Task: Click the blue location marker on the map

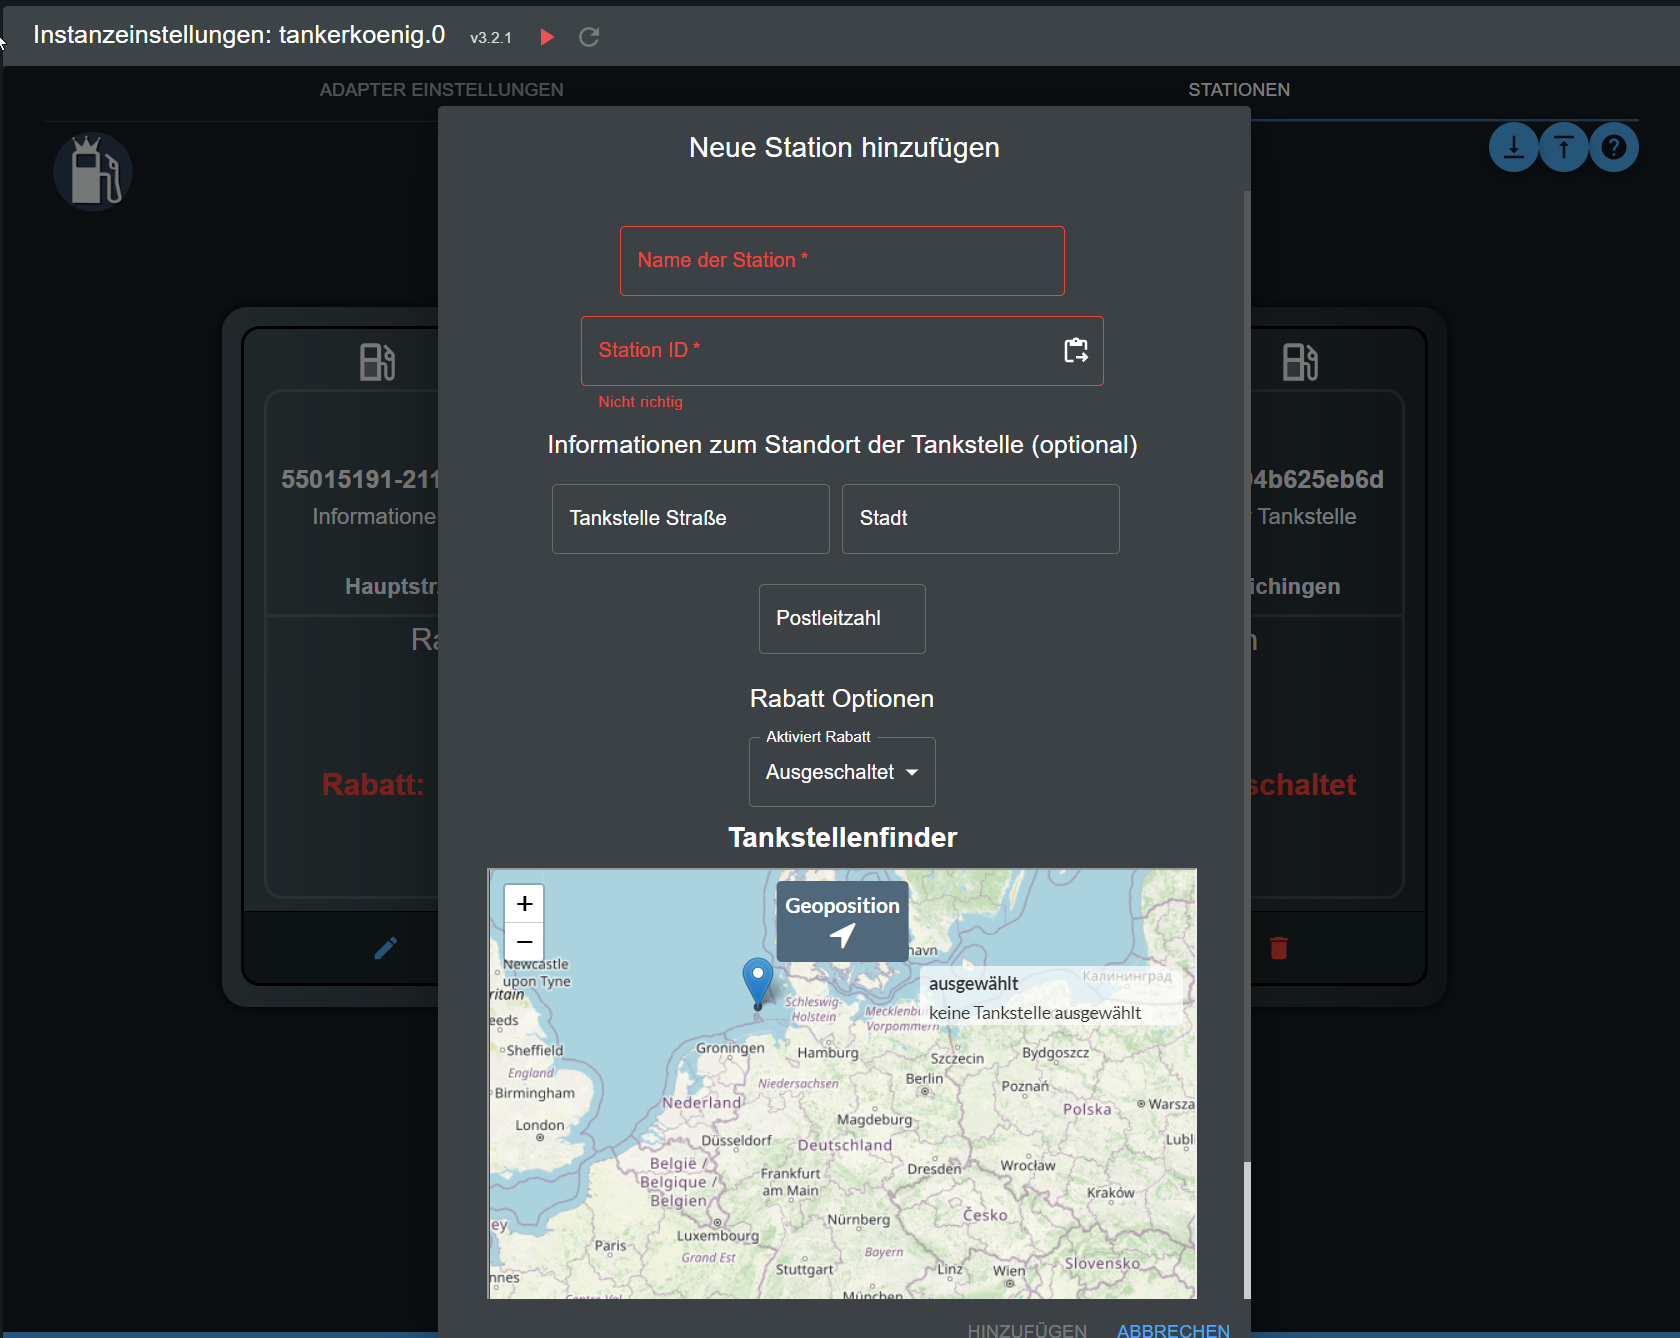Action: pyautogui.click(x=758, y=982)
